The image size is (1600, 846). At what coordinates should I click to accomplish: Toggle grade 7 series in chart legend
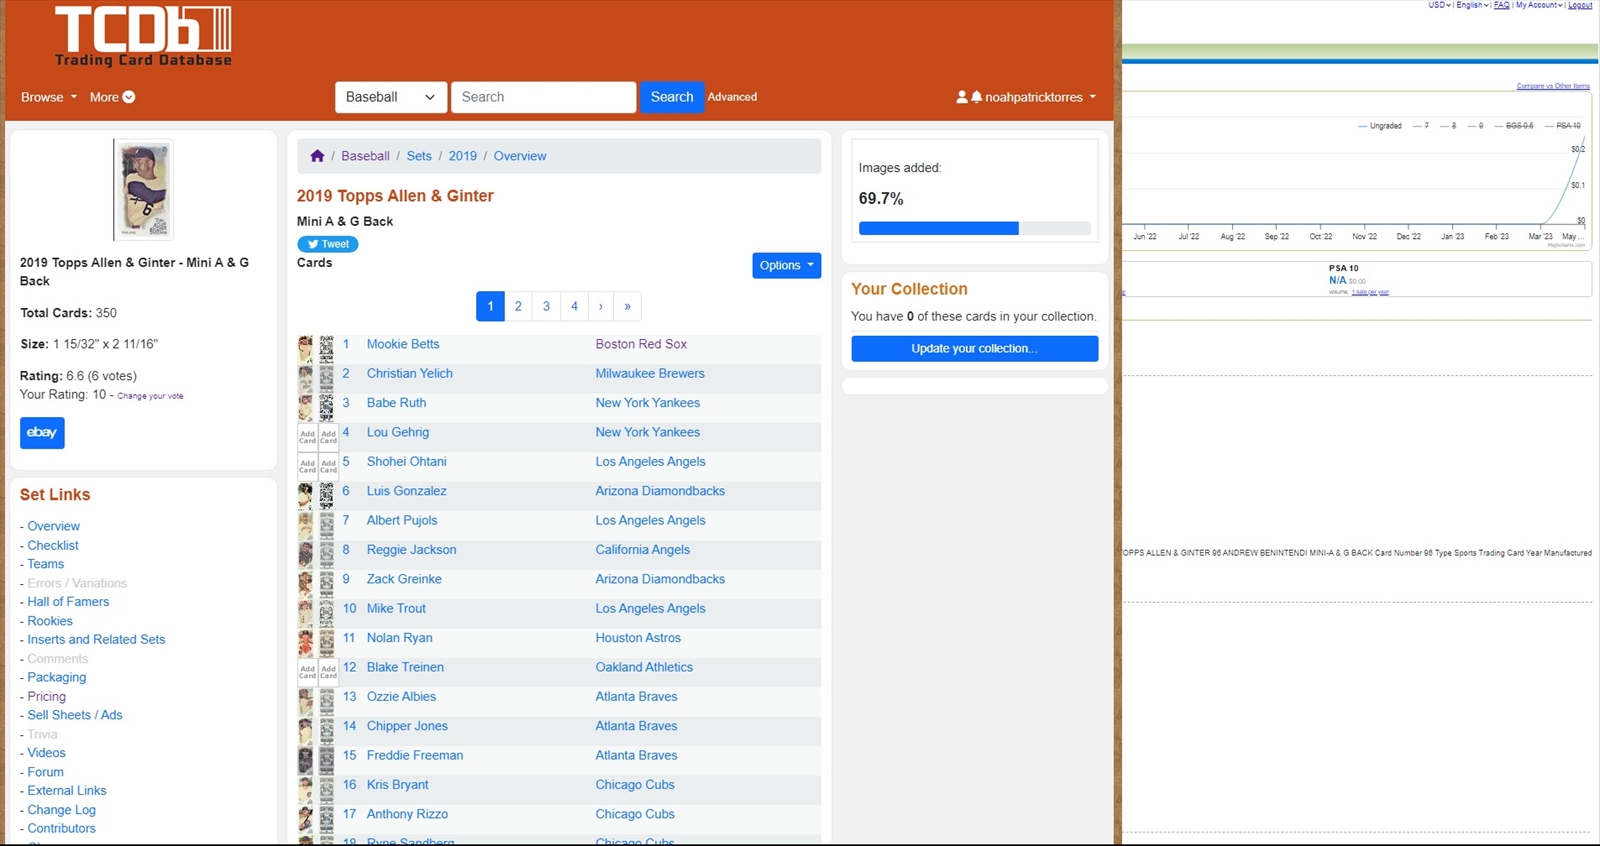click(x=1421, y=126)
